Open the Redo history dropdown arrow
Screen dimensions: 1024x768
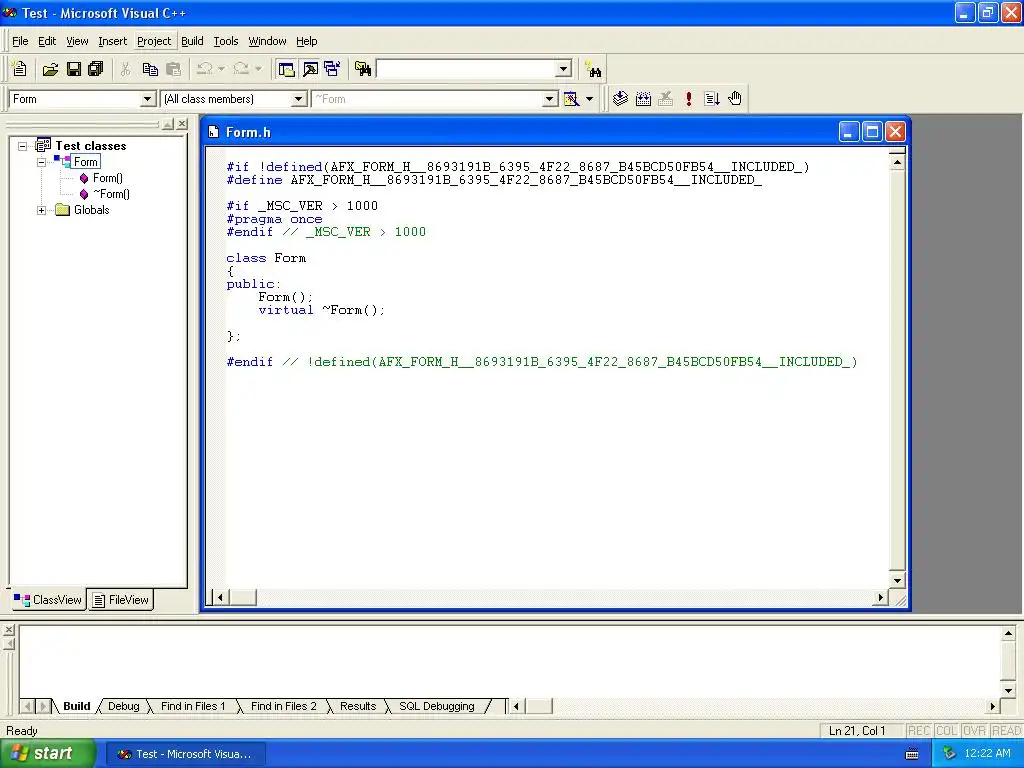click(259, 69)
